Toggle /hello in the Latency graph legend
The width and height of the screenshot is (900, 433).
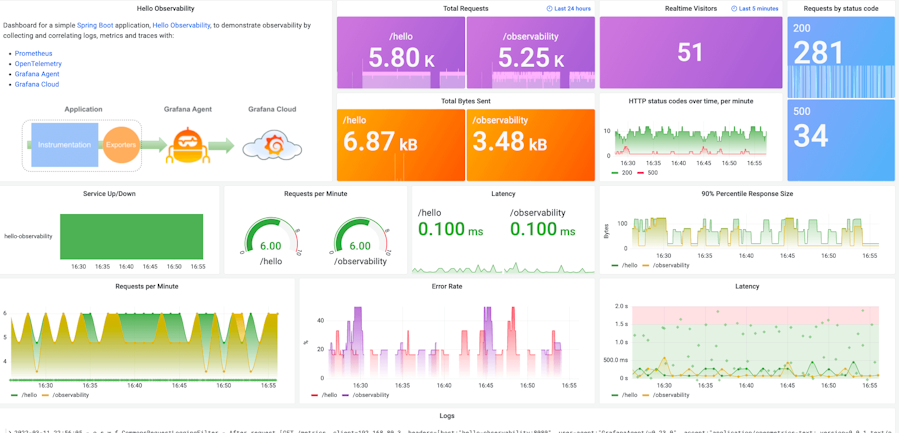(630, 395)
